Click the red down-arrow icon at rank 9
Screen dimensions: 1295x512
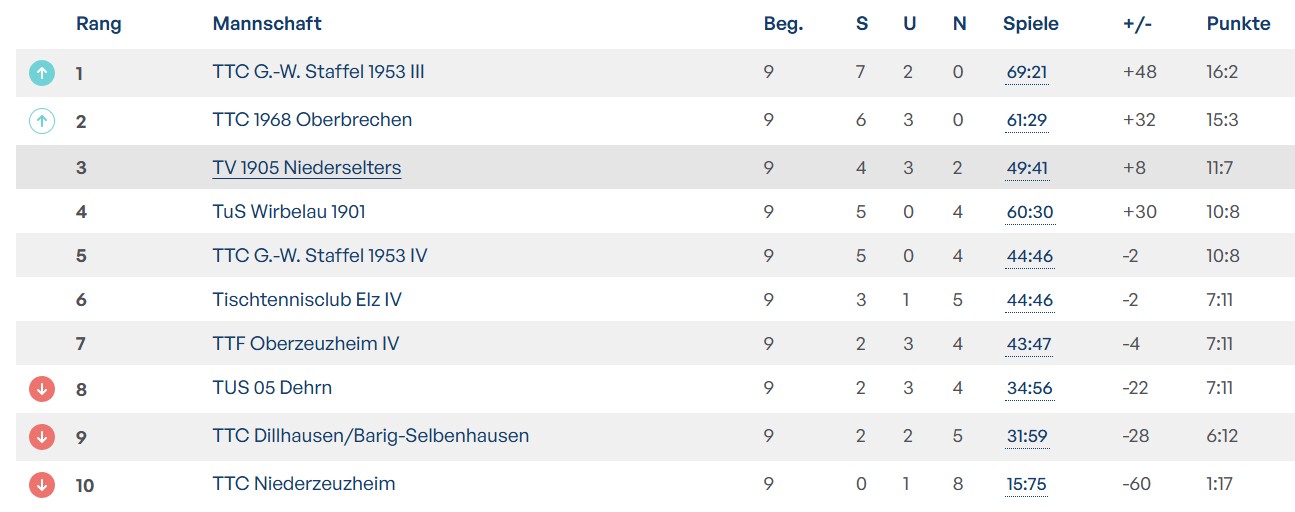point(41,437)
